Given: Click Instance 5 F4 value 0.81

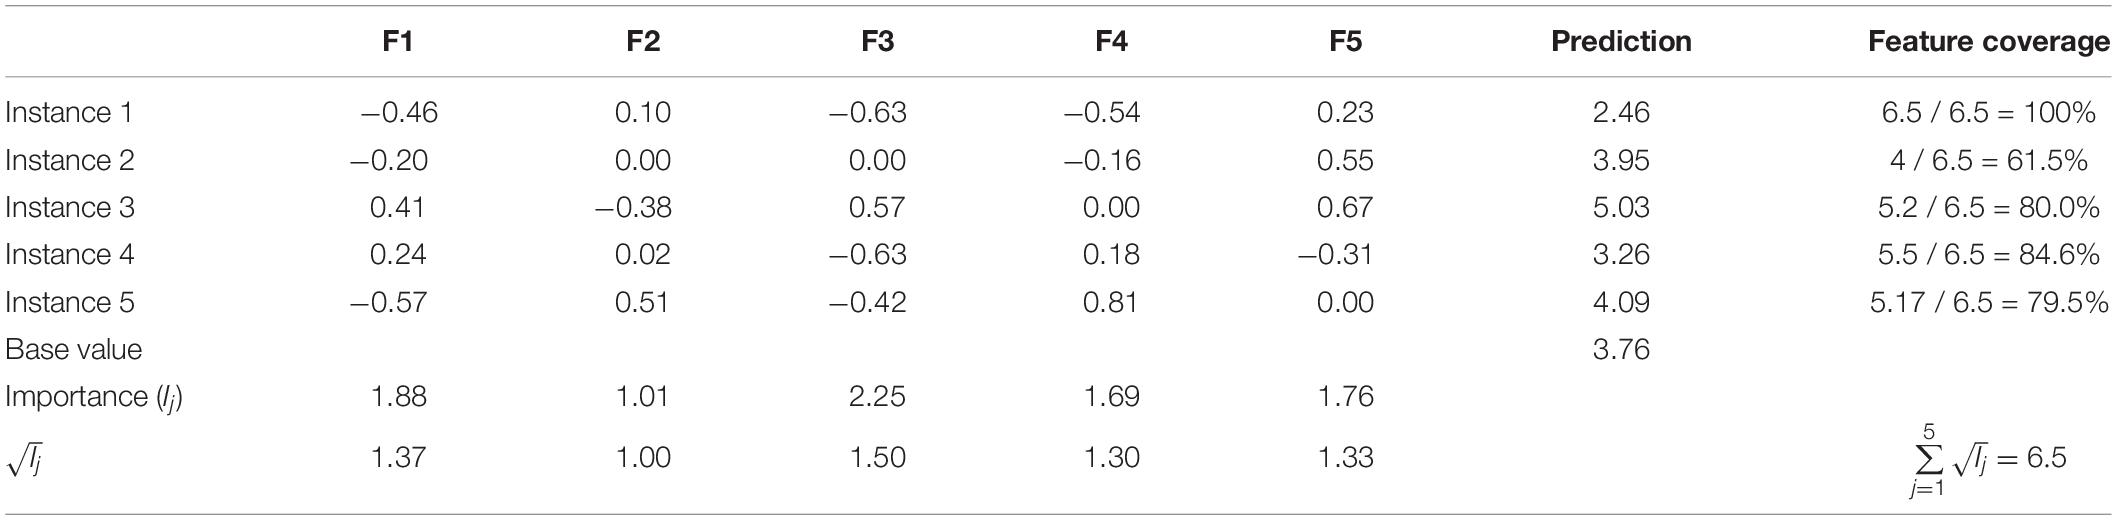Looking at the screenshot, I should tap(1111, 302).
